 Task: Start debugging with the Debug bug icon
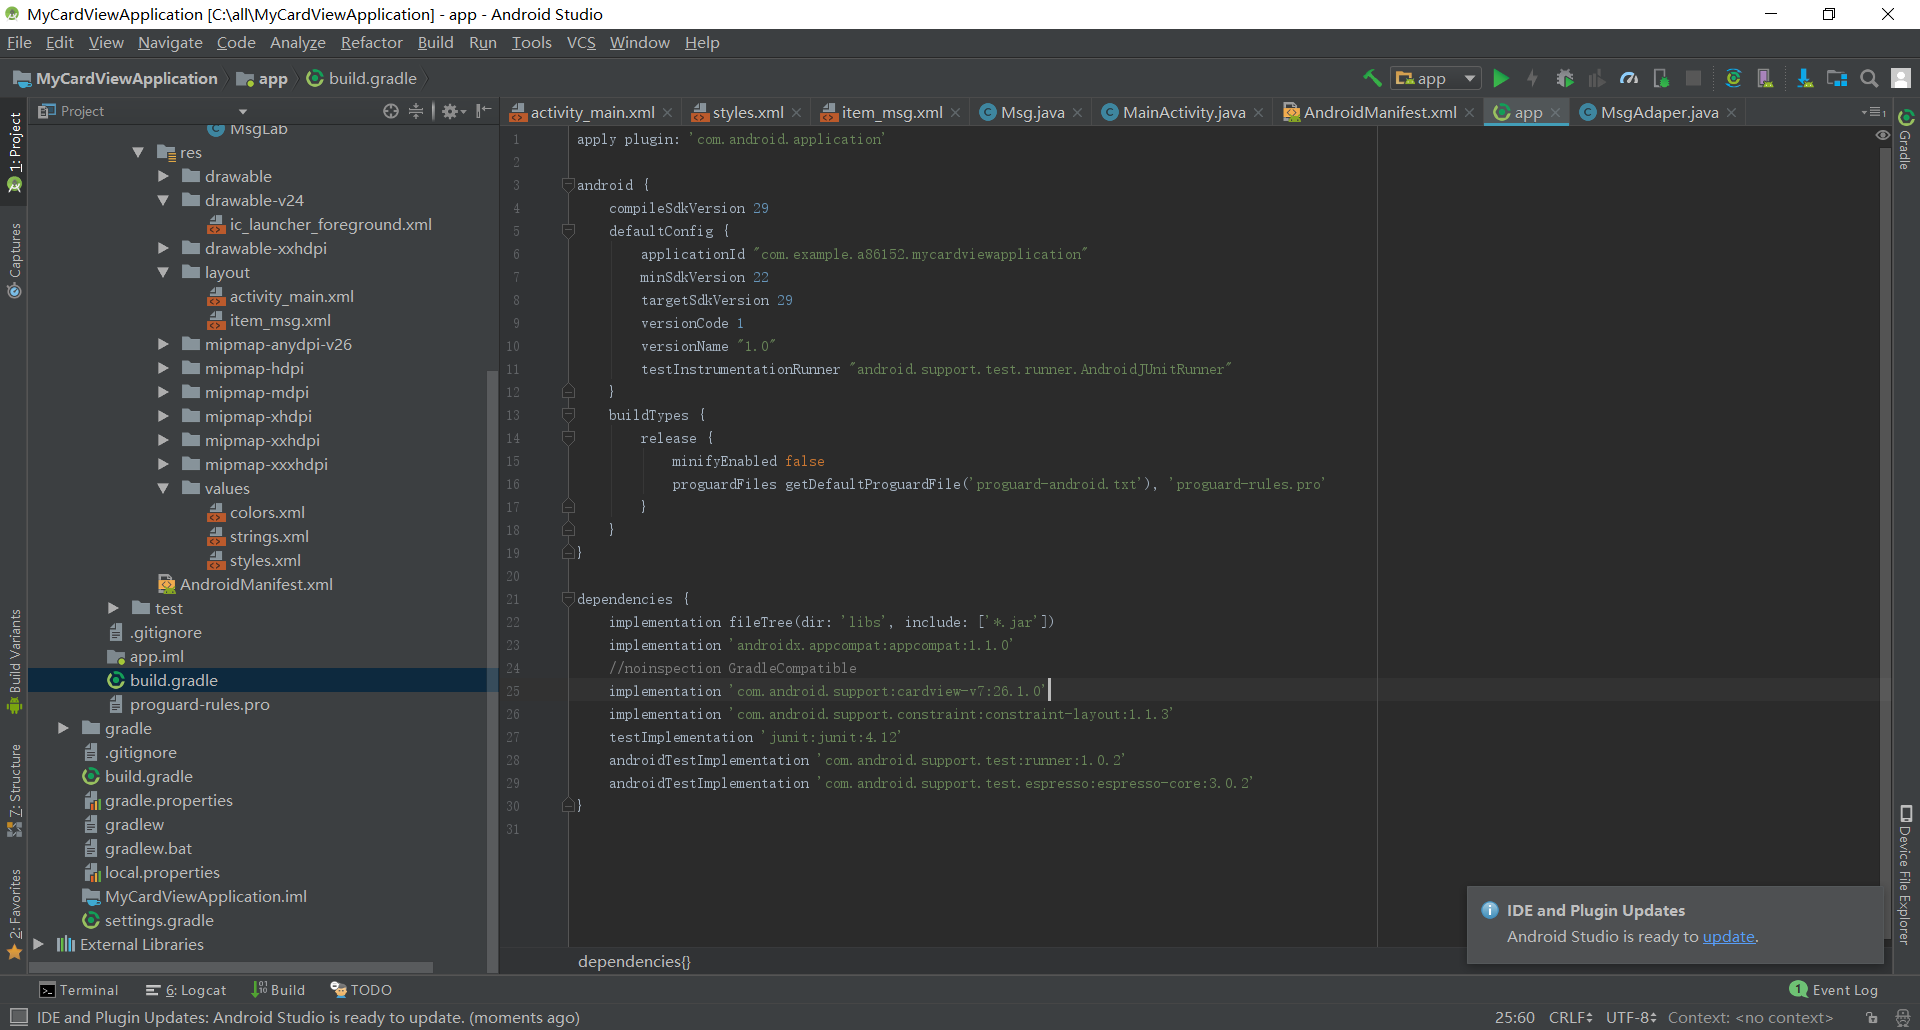coord(1565,78)
